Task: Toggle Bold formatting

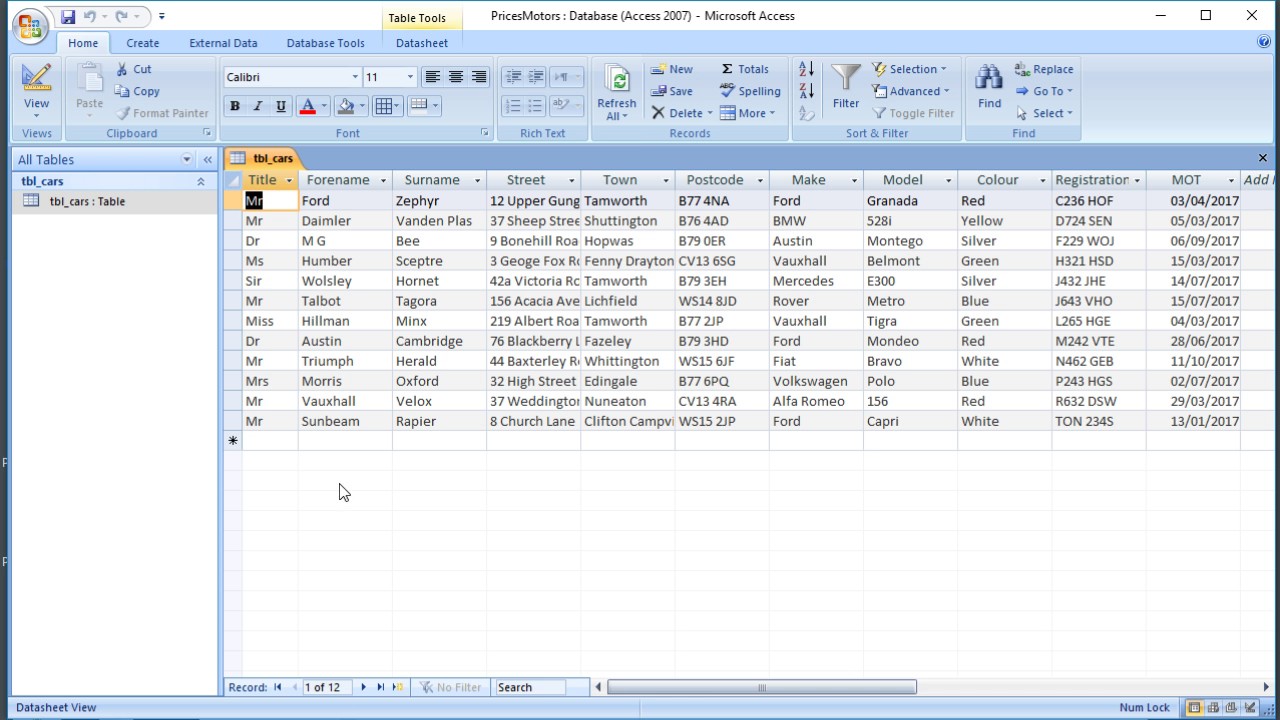Action: click(x=235, y=106)
